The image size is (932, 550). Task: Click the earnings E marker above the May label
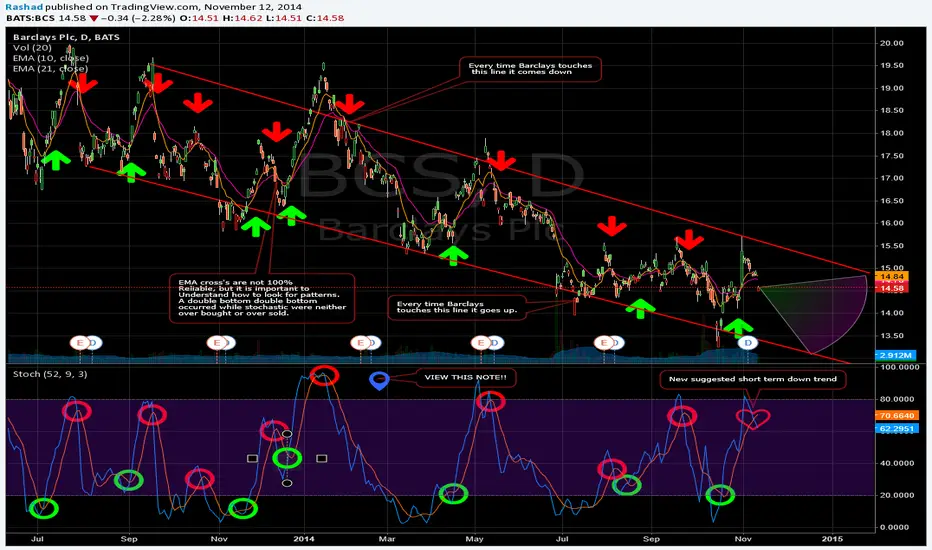tap(480, 342)
